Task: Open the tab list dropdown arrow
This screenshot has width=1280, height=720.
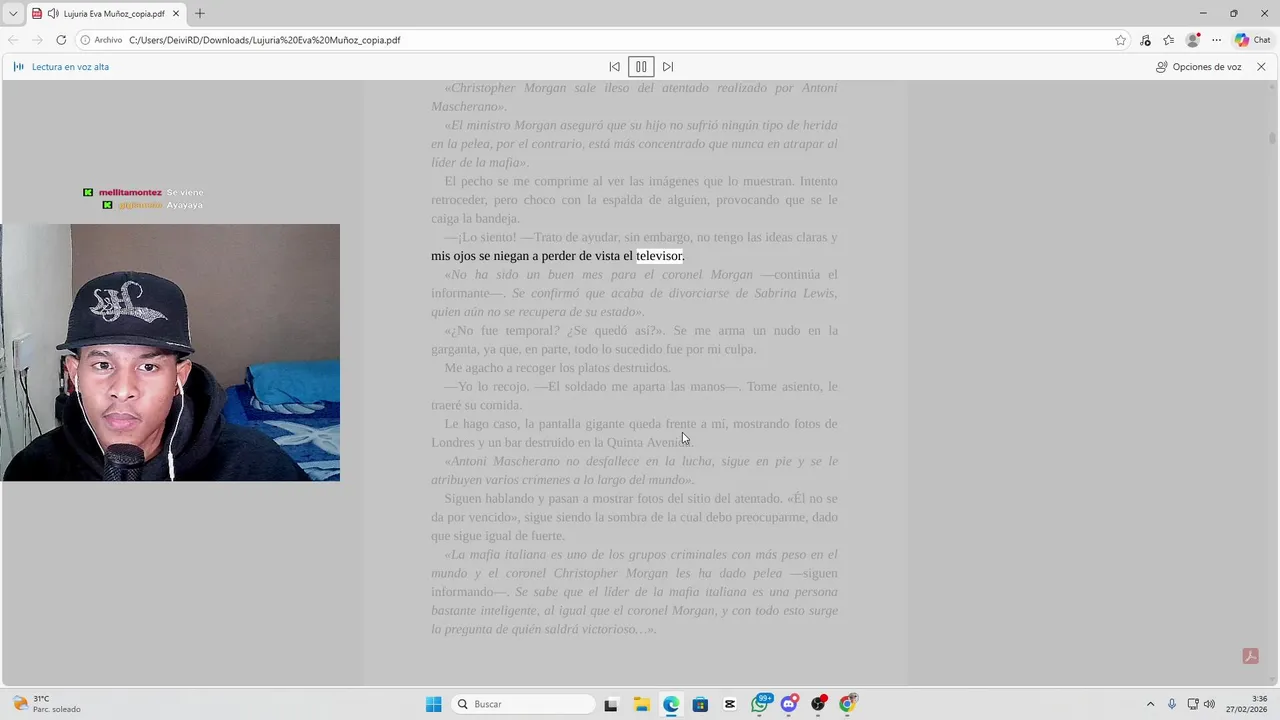Action: pyautogui.click(x=13, y=14)
